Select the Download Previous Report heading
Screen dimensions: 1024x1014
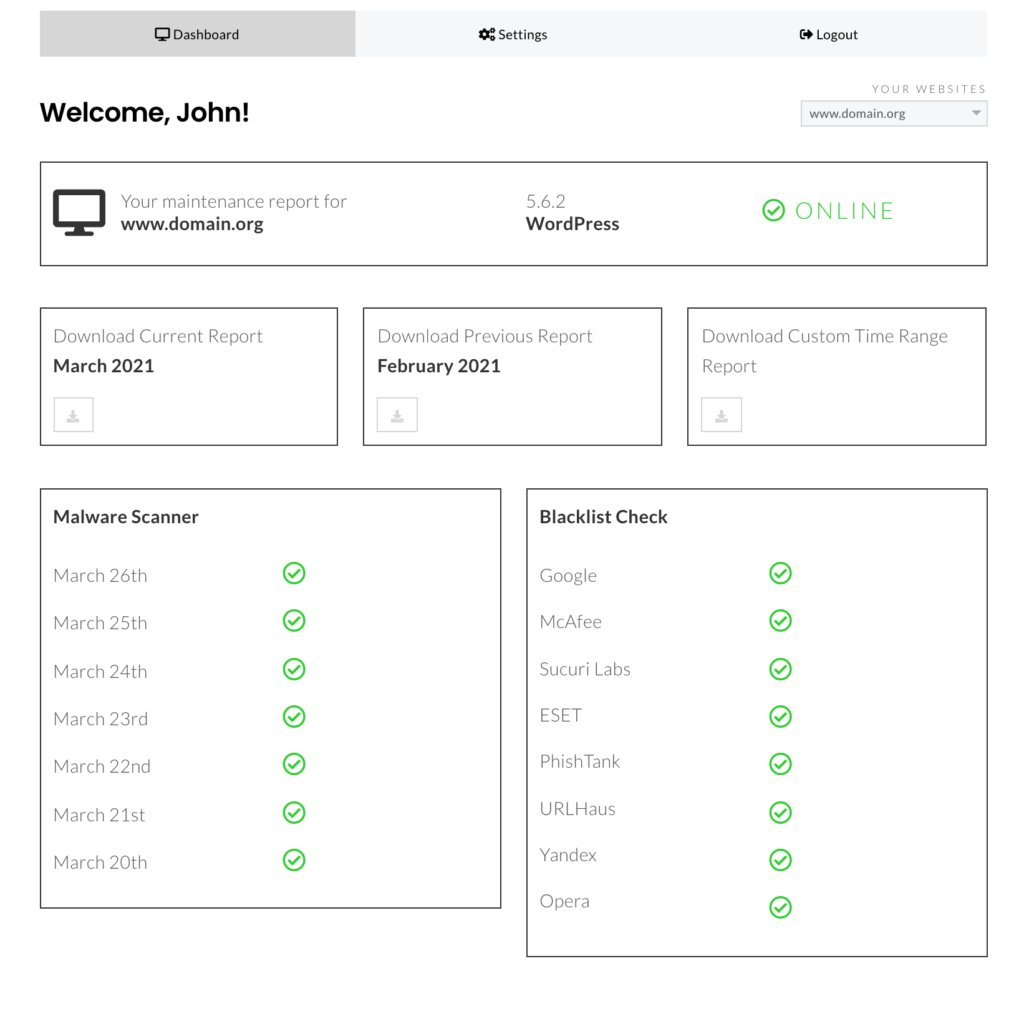click(x=485, y=336)
